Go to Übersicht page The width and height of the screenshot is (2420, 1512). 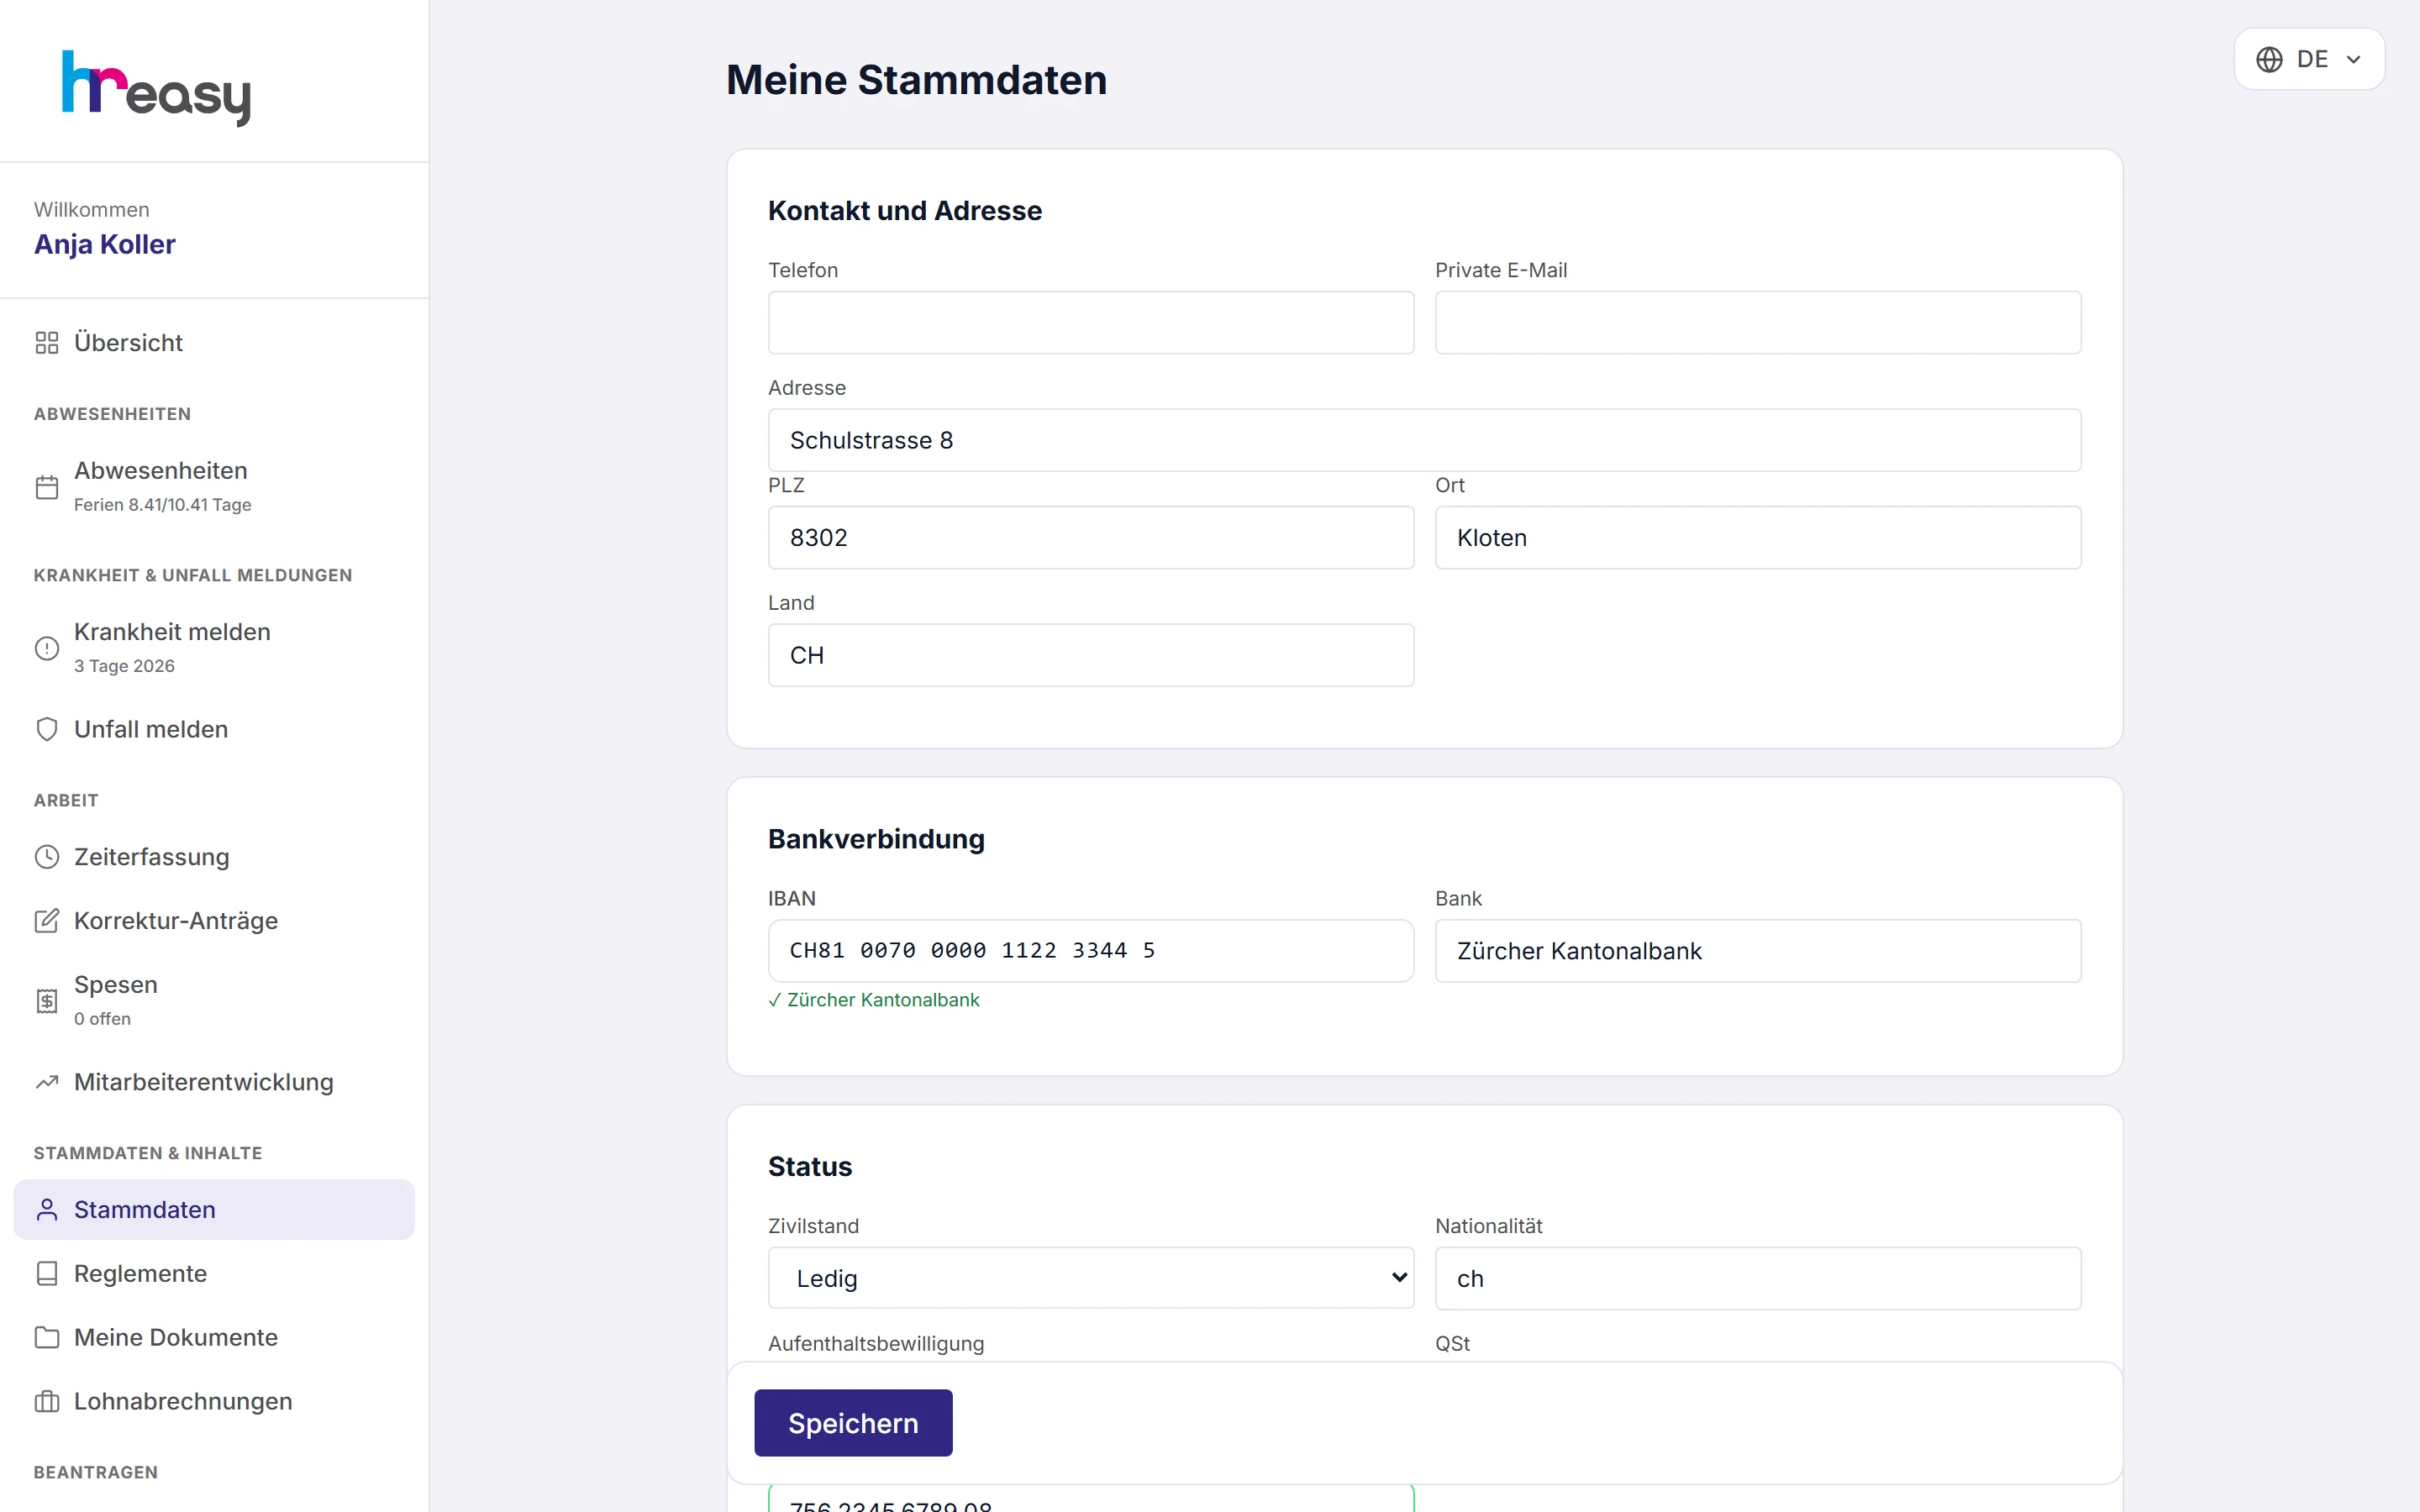(214, 343)
